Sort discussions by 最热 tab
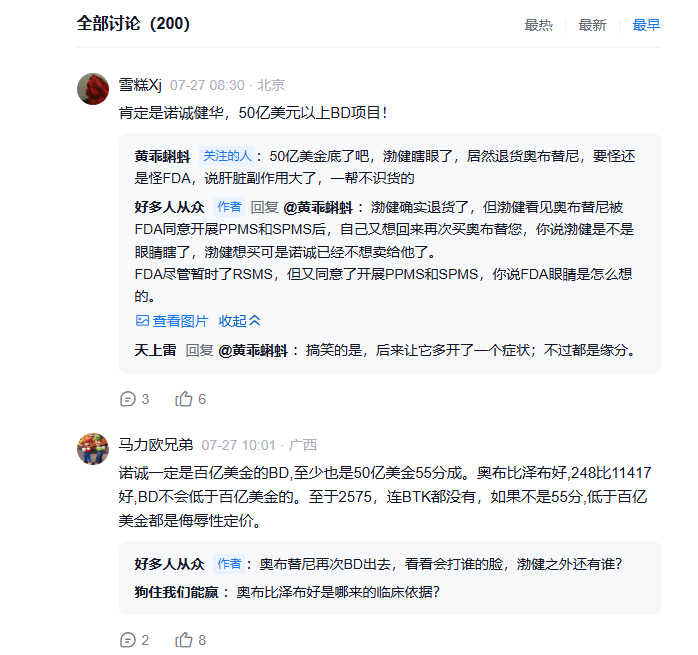The height and width of the screenshot is (655, 698). point(538,25)
